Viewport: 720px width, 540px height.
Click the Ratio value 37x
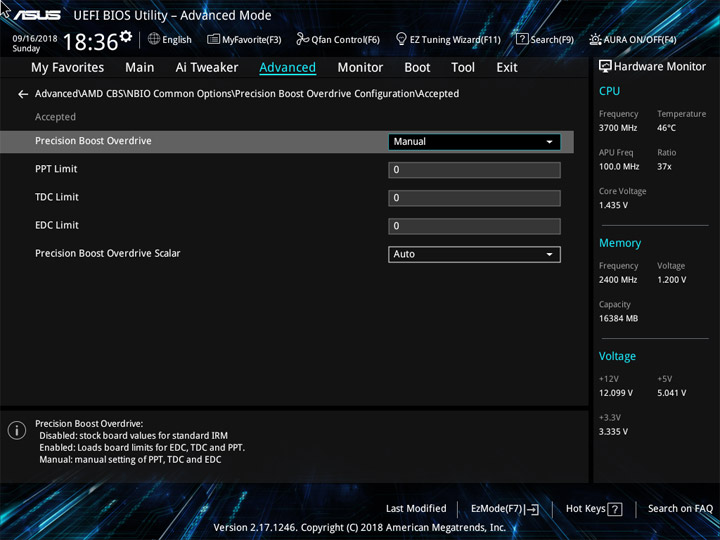pos(664,167)
